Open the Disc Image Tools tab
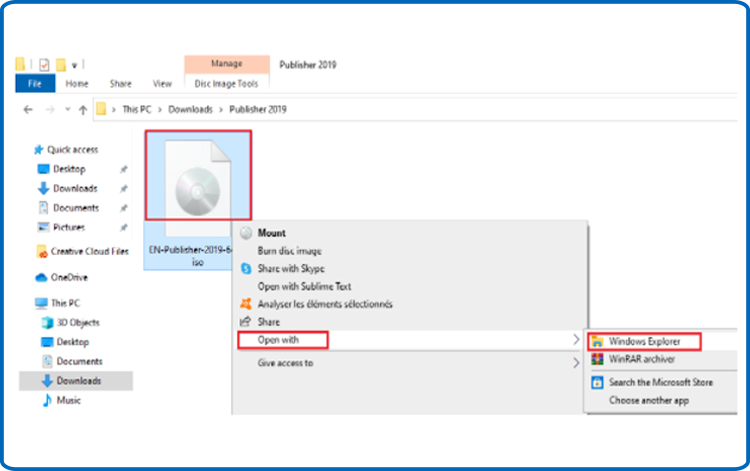 pos(226,84)
